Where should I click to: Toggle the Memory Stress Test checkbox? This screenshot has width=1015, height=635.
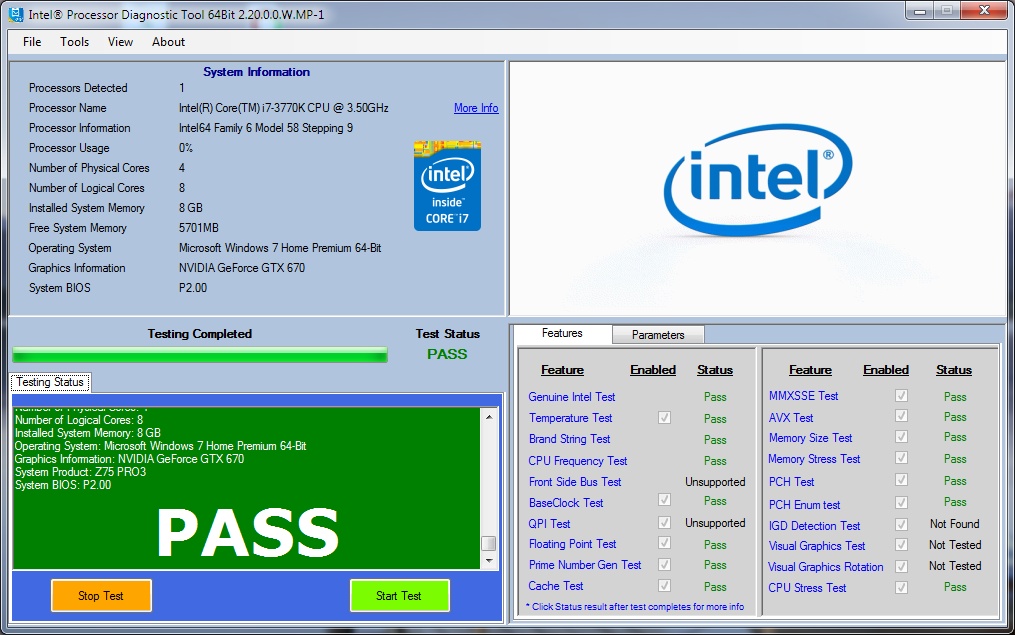[901, 458]
